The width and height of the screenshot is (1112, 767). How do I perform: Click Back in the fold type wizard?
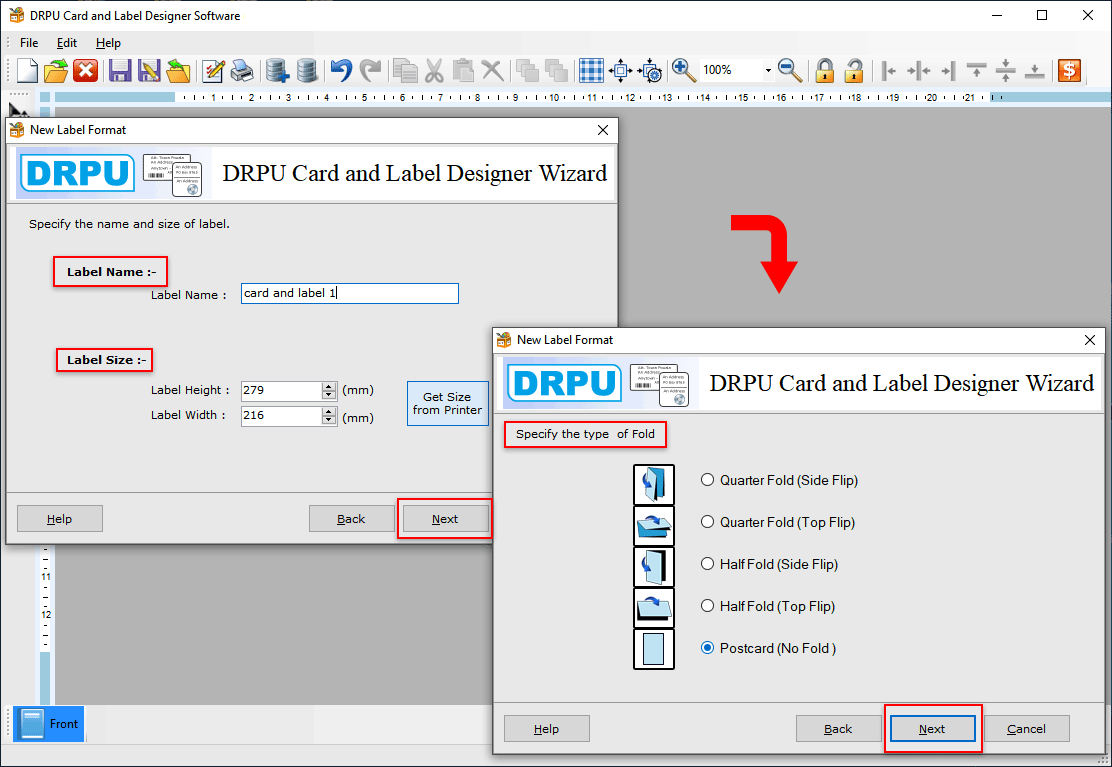click(x=838, y=729)
